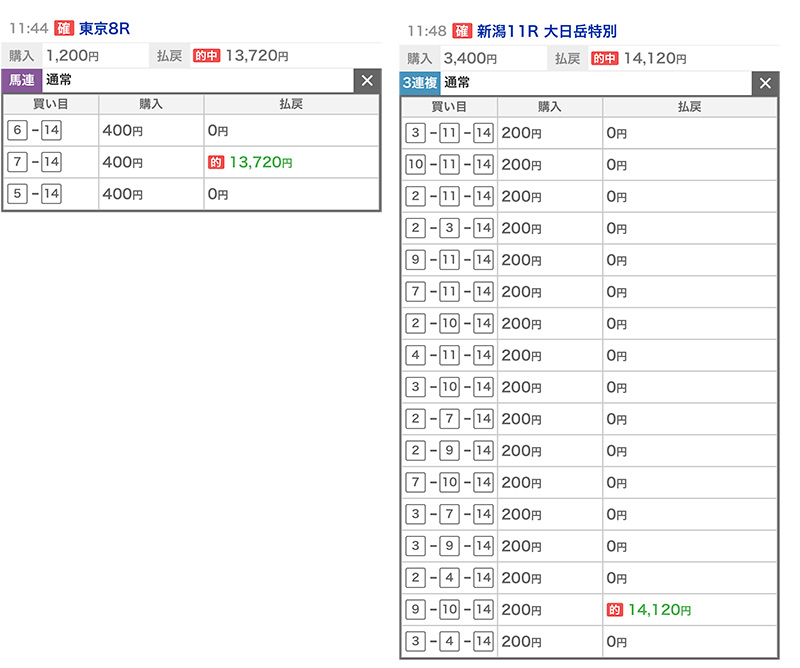The image size is (800, 668).
Task: Select the purple 馬連 bet type label
Action: coord(21,81)
